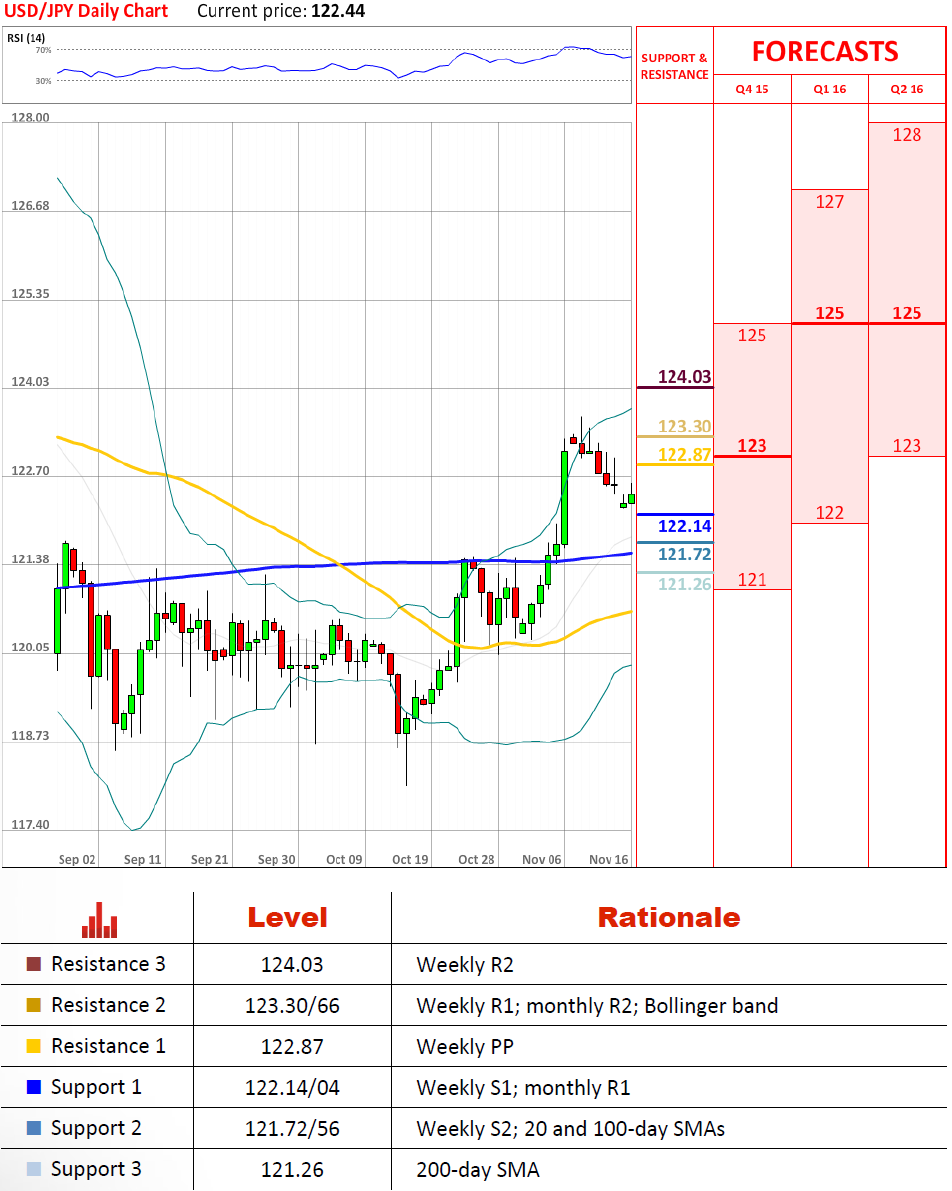This screenshot has height=1191, width=952.
Task: Click the Resistance 2 gold color swatch
Action: [x=33, y=1005]
